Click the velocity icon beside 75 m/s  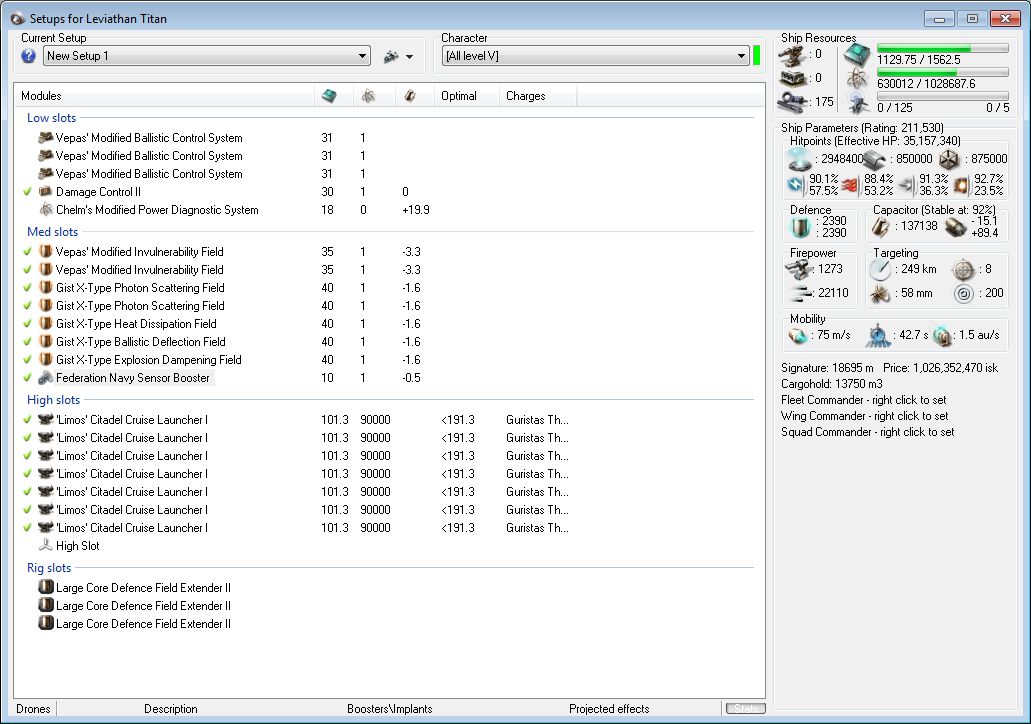pyautogui.click(x=799, y=335)
